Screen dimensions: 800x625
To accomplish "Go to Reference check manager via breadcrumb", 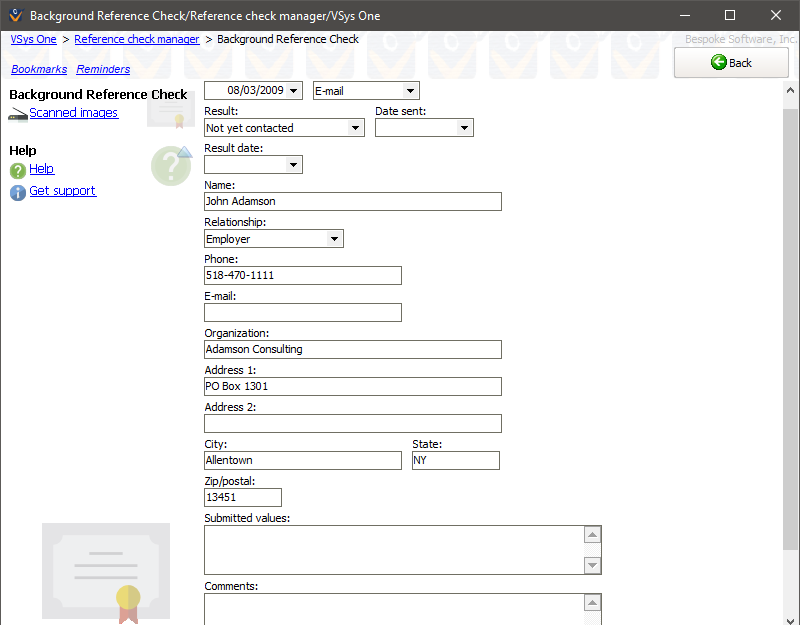I will [136, 39].
